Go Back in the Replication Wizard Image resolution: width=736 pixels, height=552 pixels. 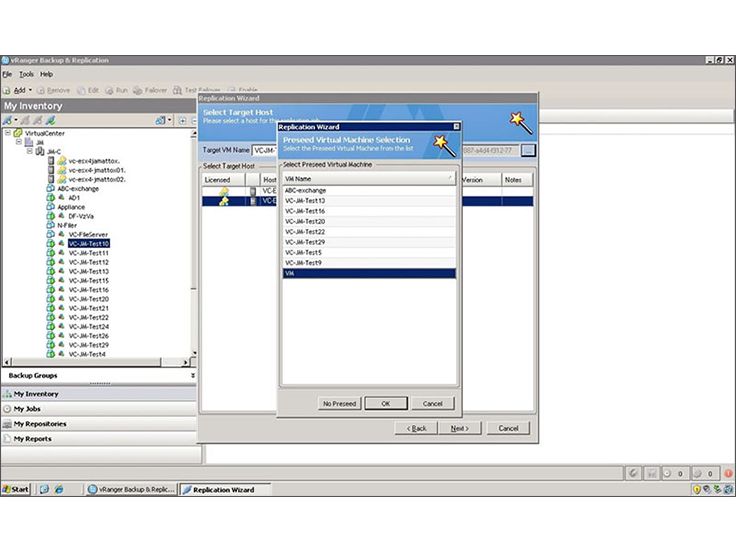[x=416, y=429]
